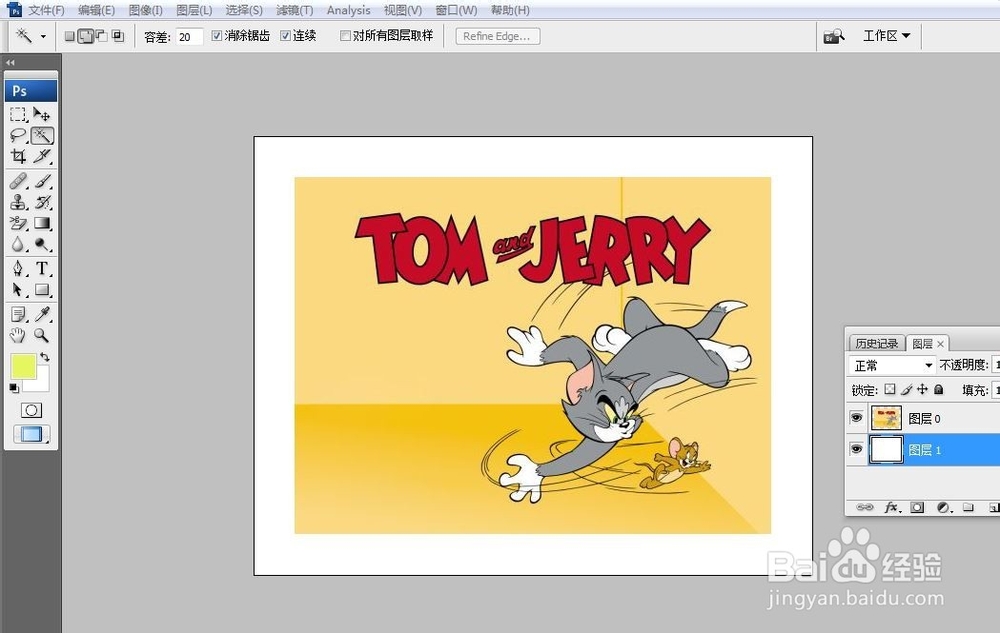Select the Lasso tool
This screenshot has width=1000, height=633.
pos(18,135)
